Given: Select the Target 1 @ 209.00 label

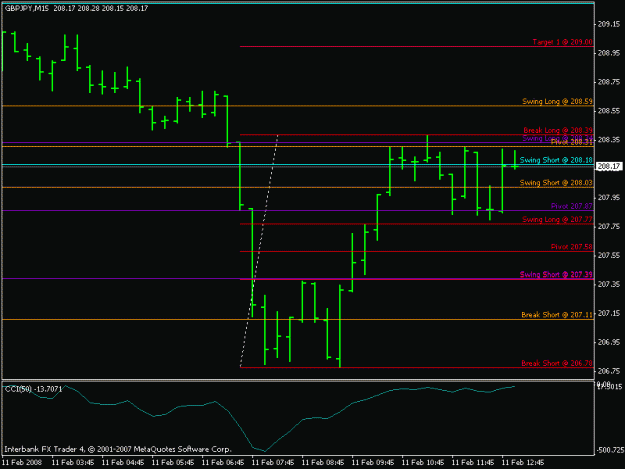Looking at the screenshot, I should [562, 42].
